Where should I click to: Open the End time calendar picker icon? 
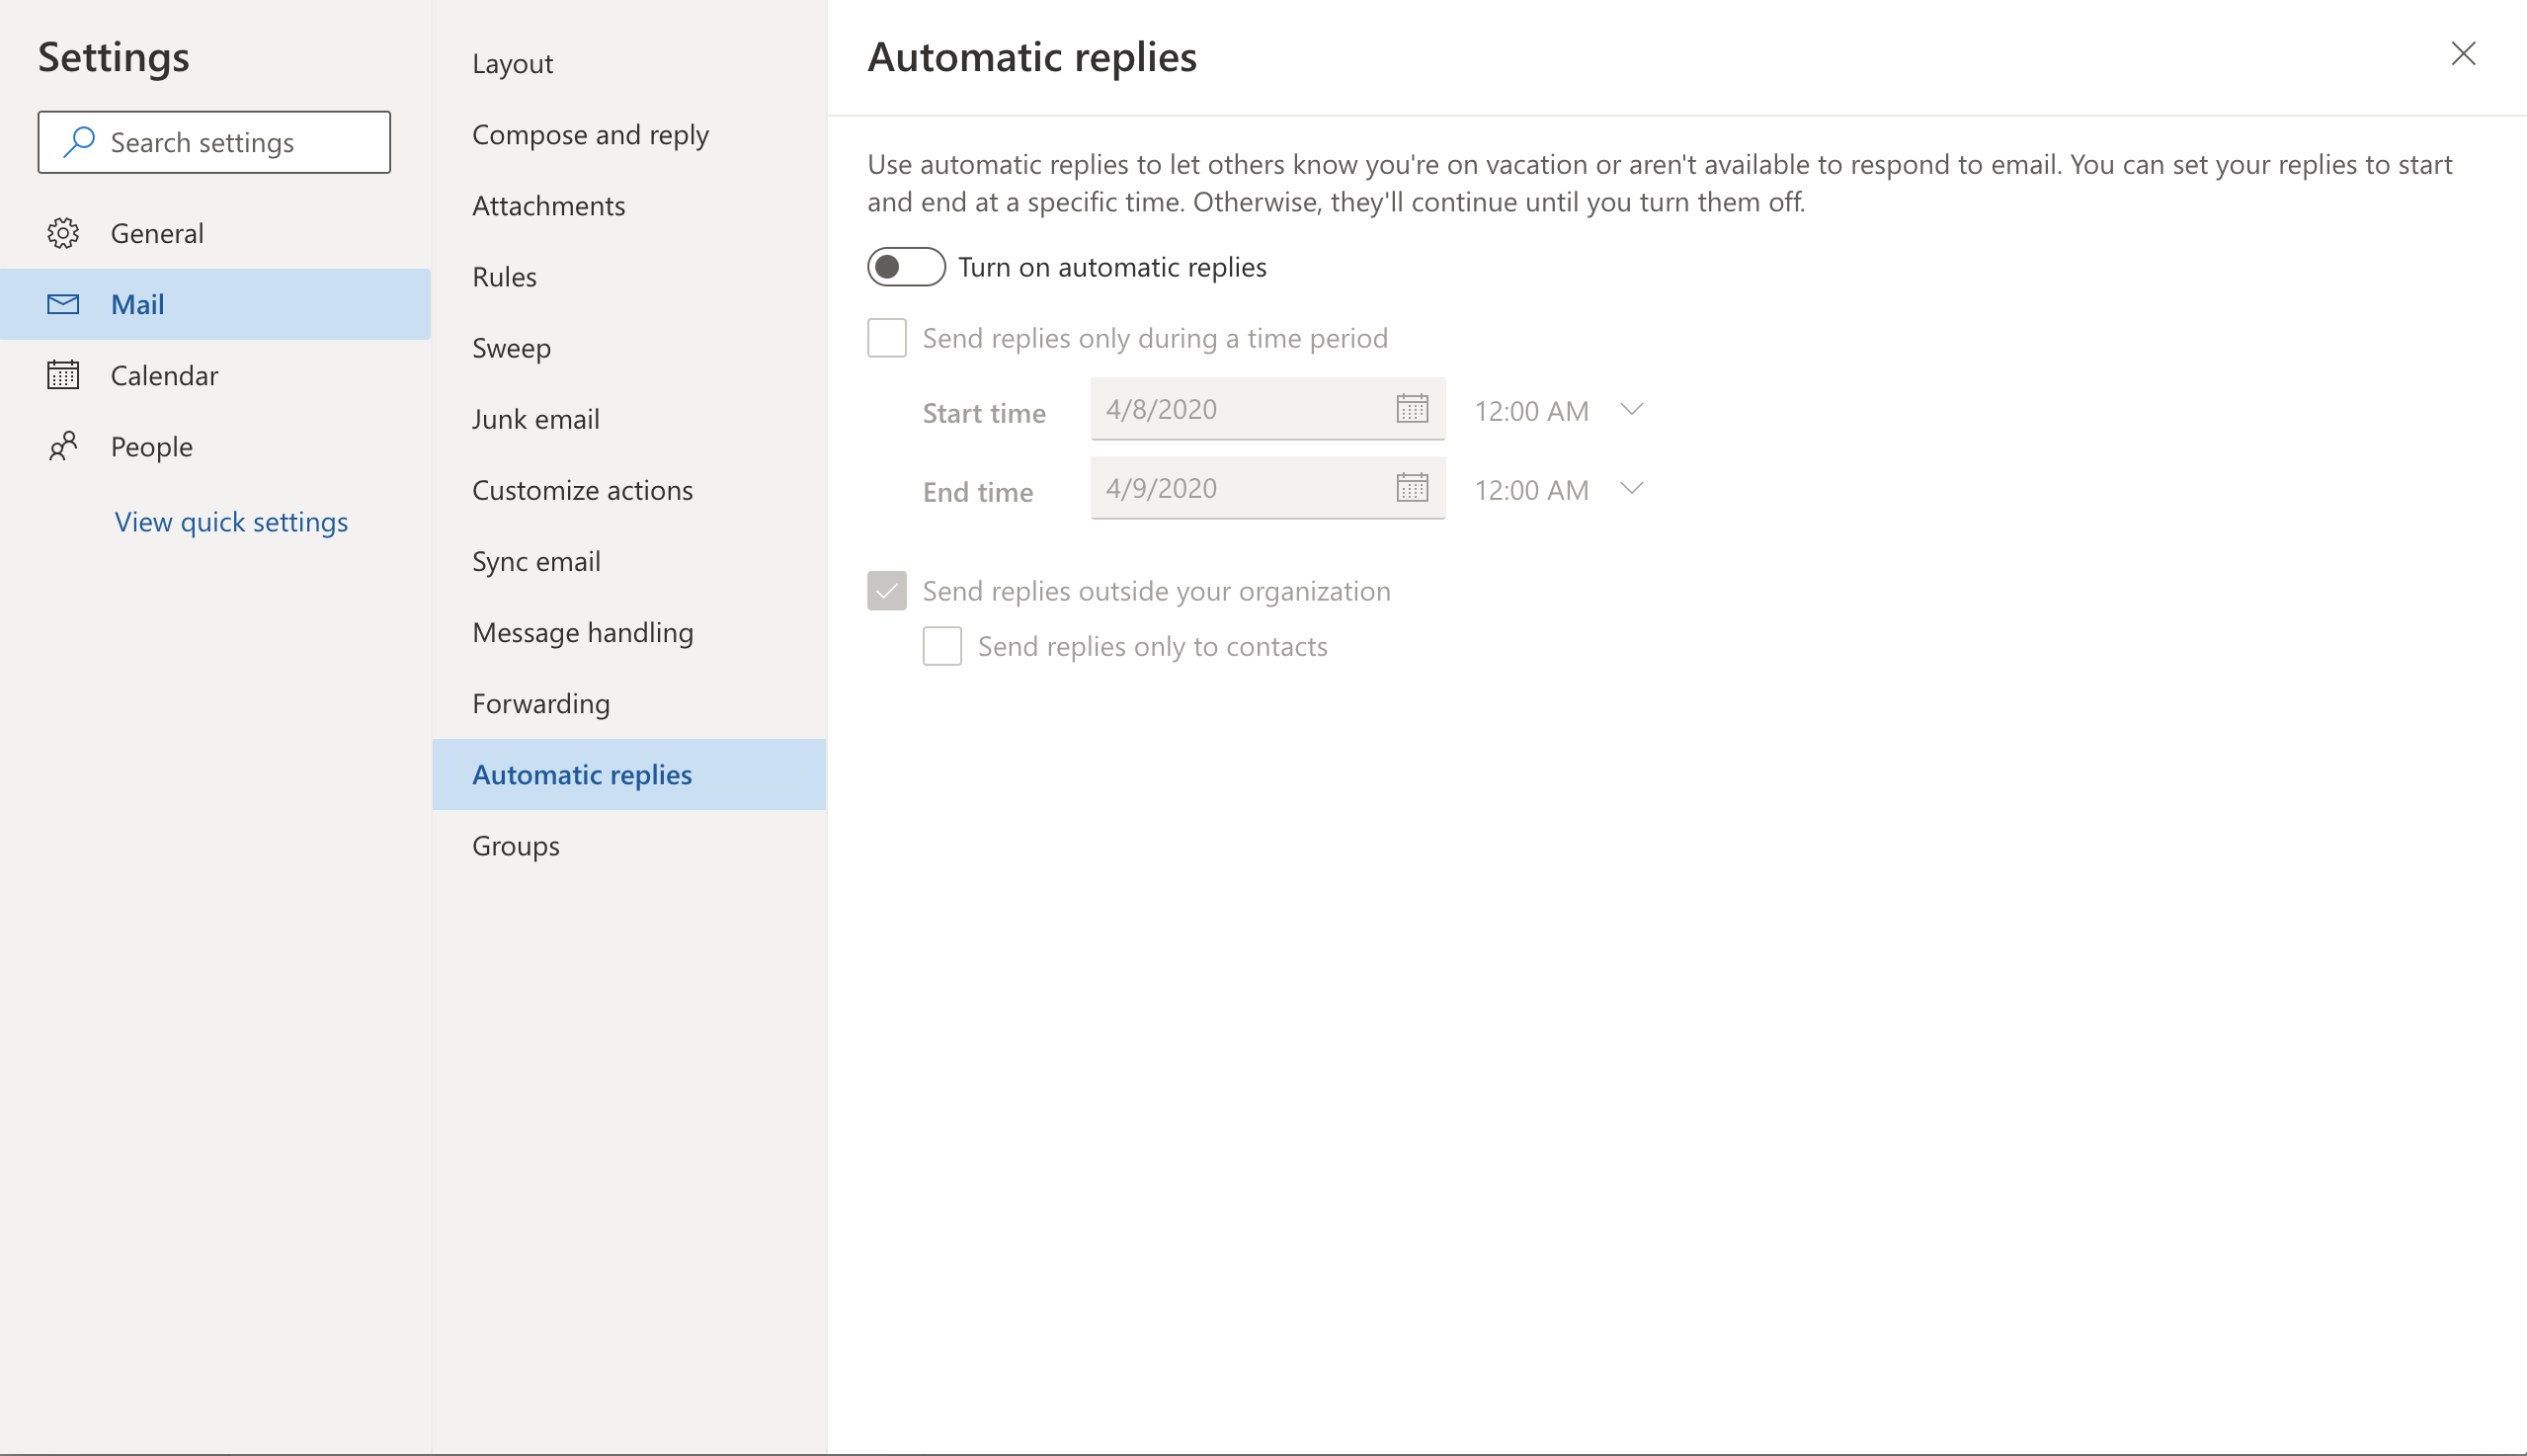click(x=1412, y=488)
